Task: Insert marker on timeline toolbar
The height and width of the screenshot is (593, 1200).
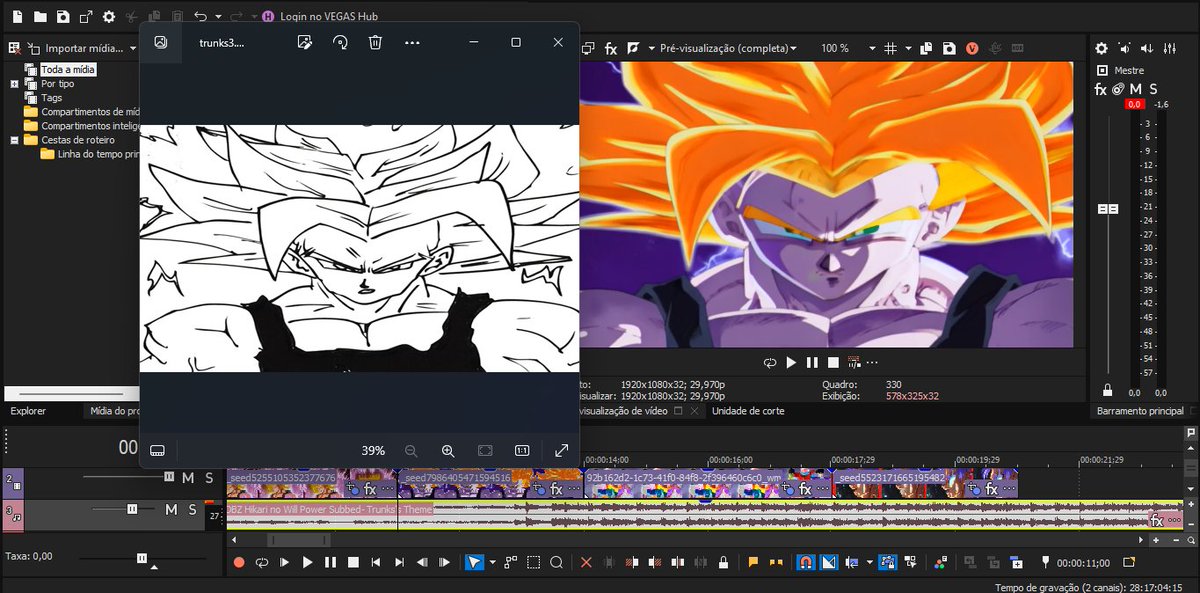Action: [x=753, y=563]
